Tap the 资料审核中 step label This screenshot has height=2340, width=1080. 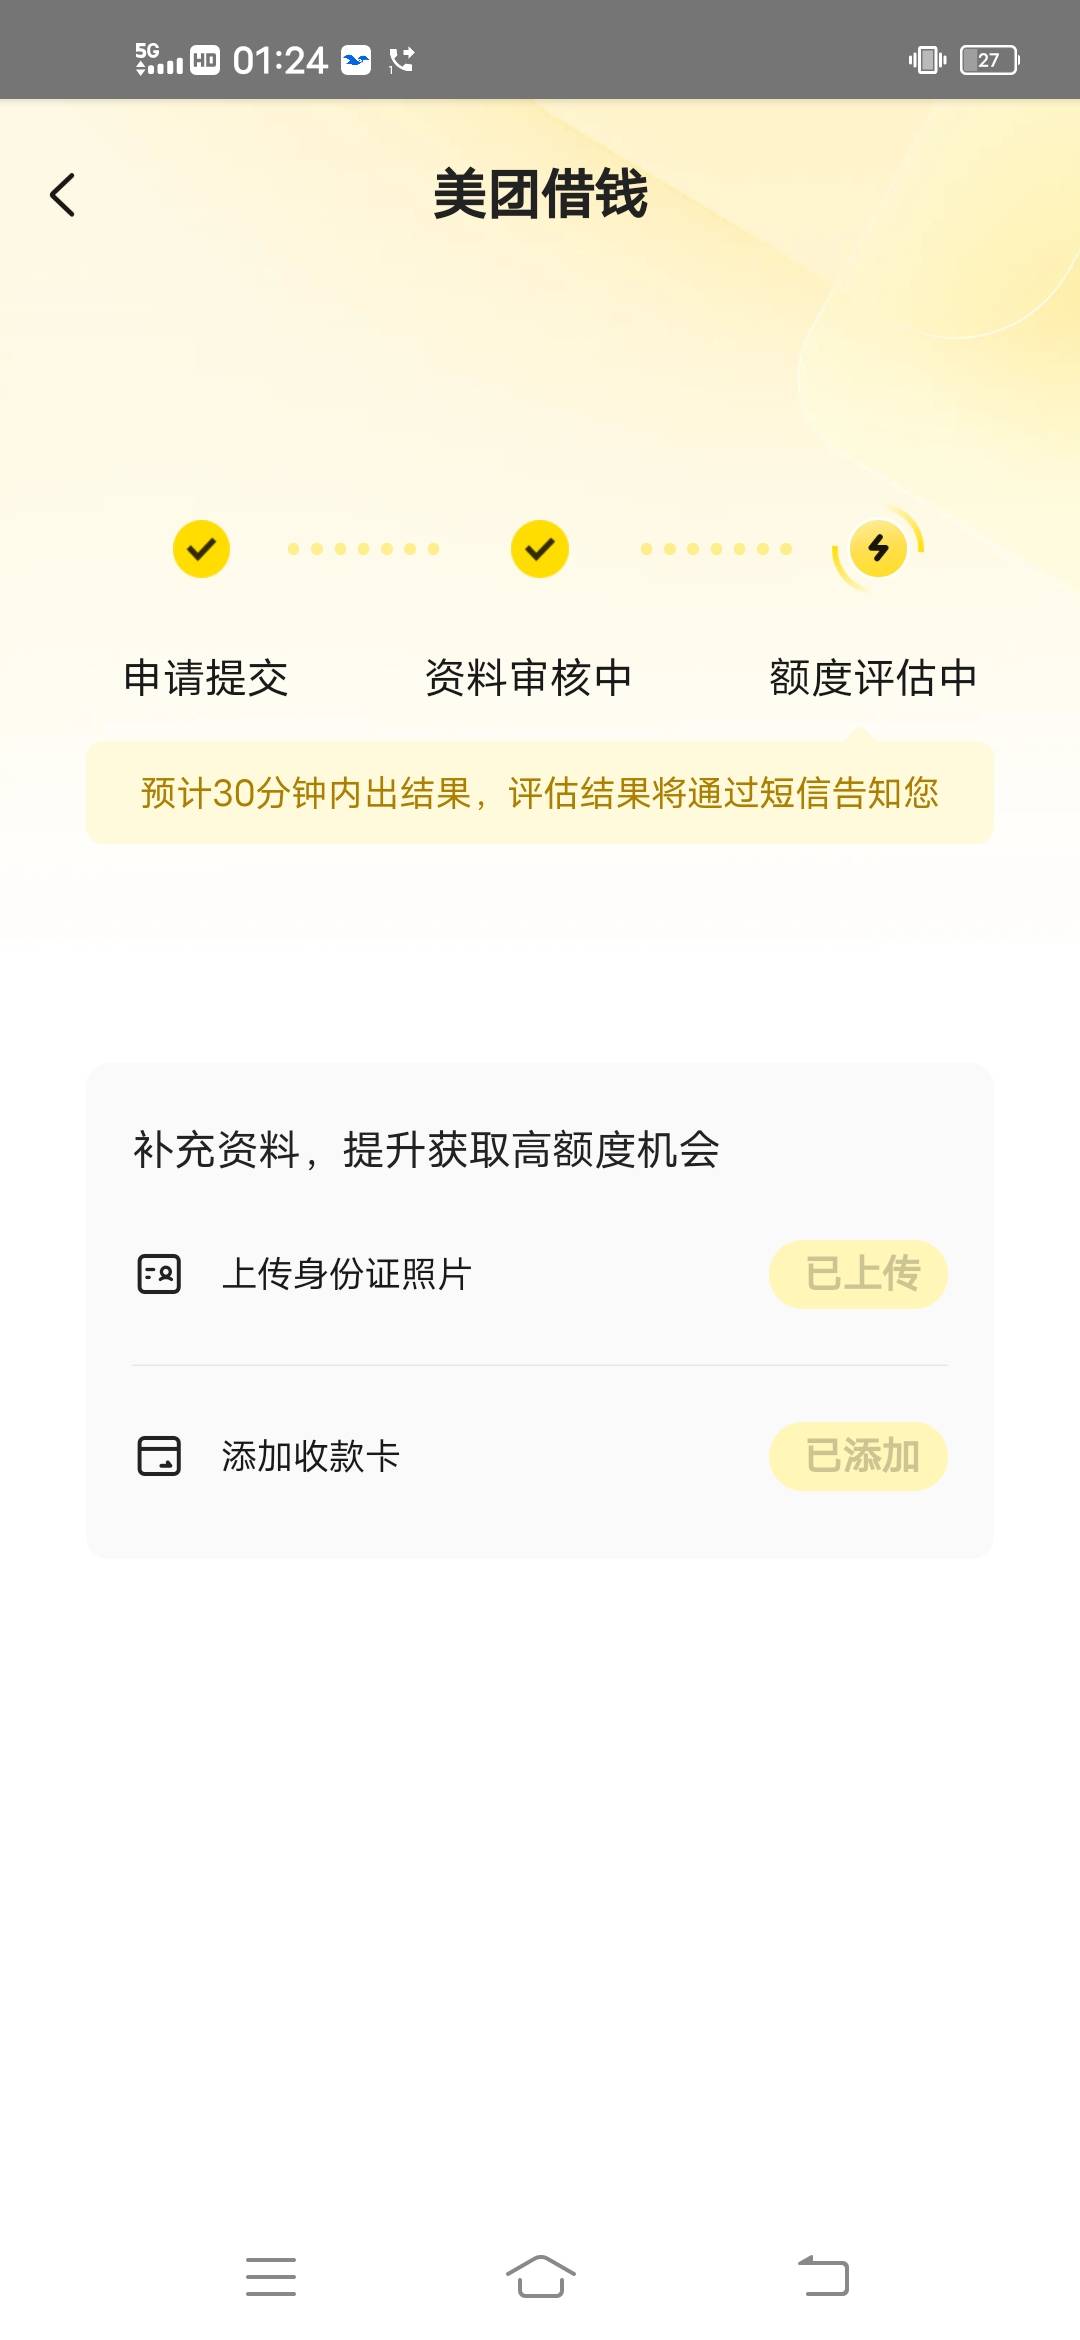click(529, 678)
